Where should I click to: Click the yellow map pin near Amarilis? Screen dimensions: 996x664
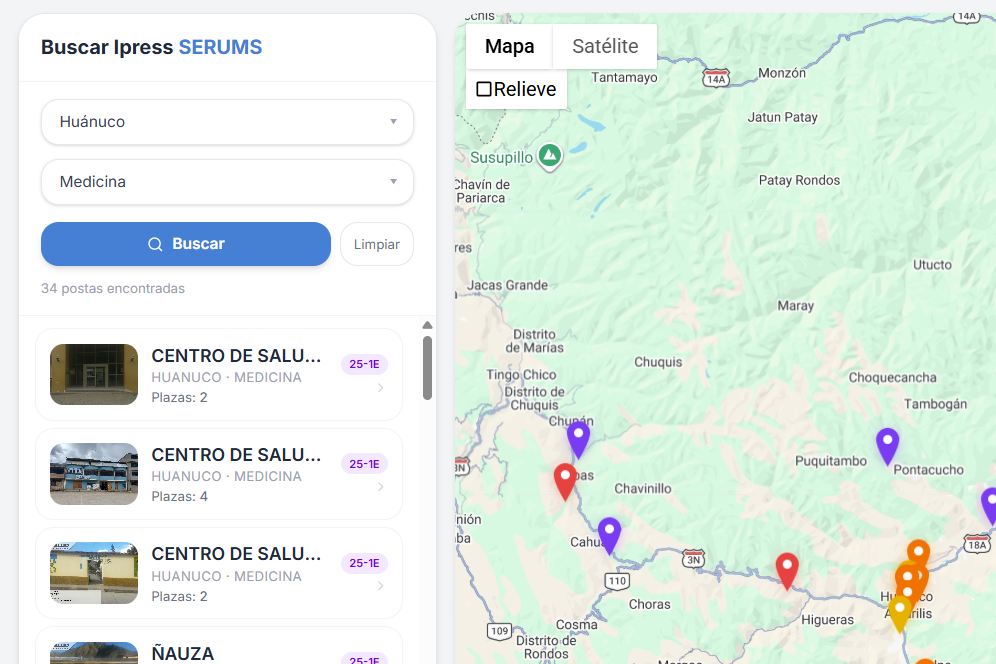coord(899,614)
